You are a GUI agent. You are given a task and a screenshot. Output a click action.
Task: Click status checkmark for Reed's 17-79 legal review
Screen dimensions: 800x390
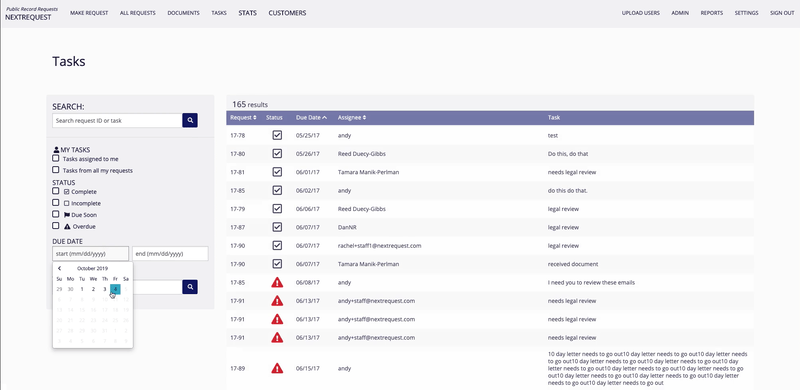point(277,209)
